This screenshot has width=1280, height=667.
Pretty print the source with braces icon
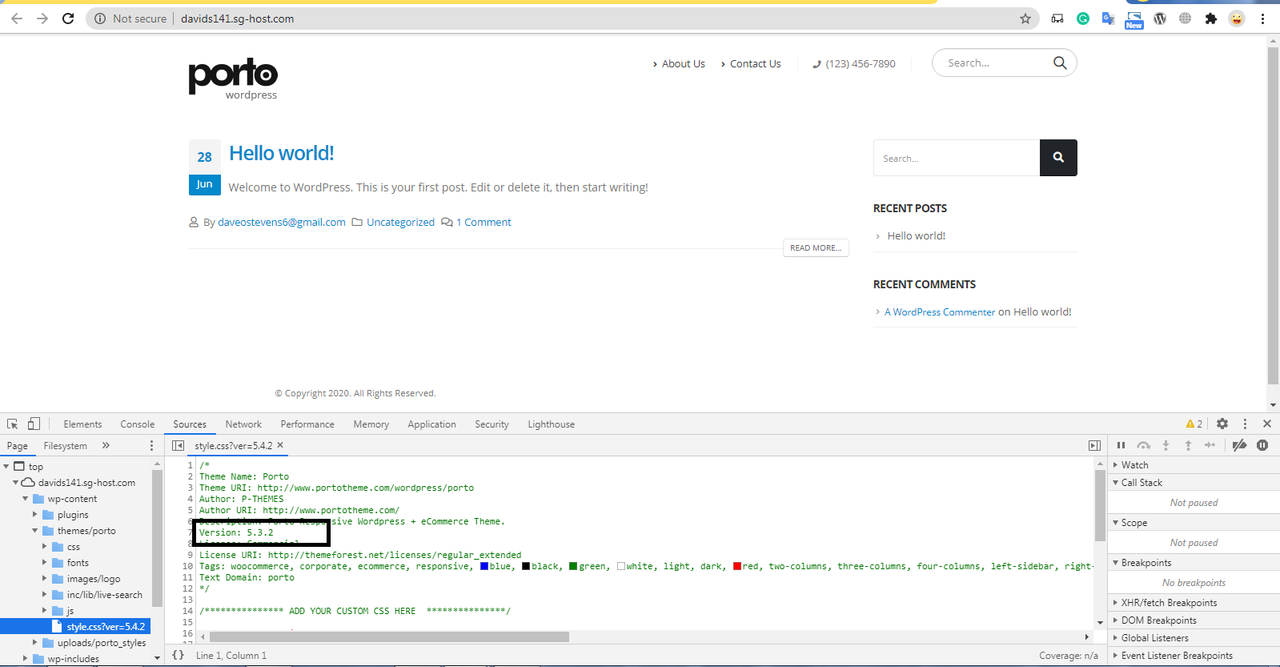coord(178,655)
